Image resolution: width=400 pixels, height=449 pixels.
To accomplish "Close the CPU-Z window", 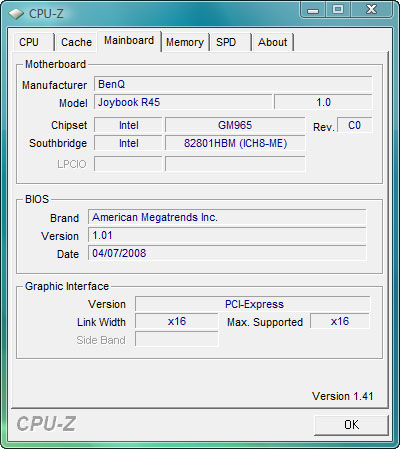I will [371, 9].
